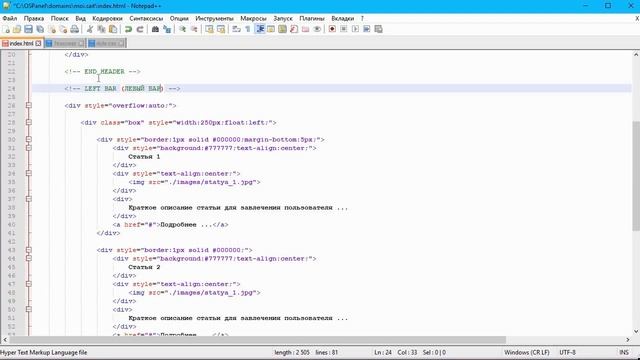Image resolution: width=640 pixels, height=360 pixels.
Task: Toggle Show All Characters pilcrow icon
Action: tap(248, 29)
